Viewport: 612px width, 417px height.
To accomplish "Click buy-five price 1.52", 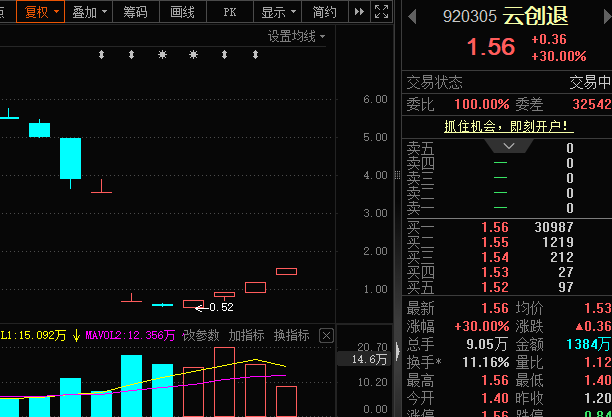I will click(495, 287).
